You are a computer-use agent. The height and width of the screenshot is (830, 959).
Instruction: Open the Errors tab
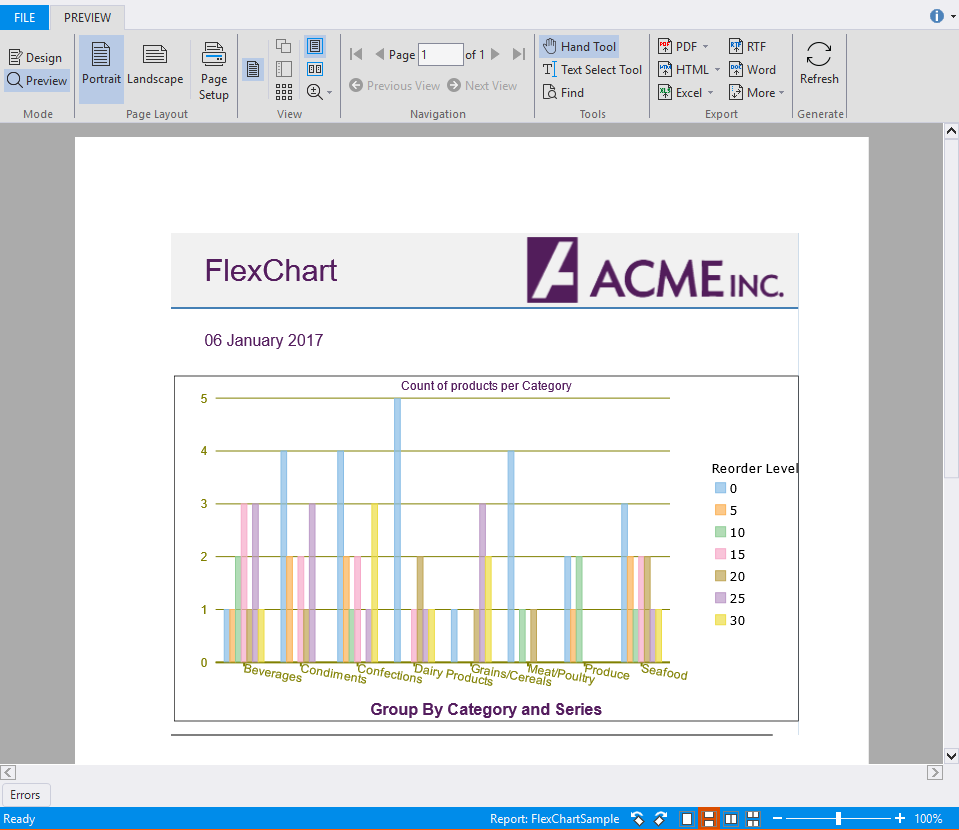coord(26,794)
